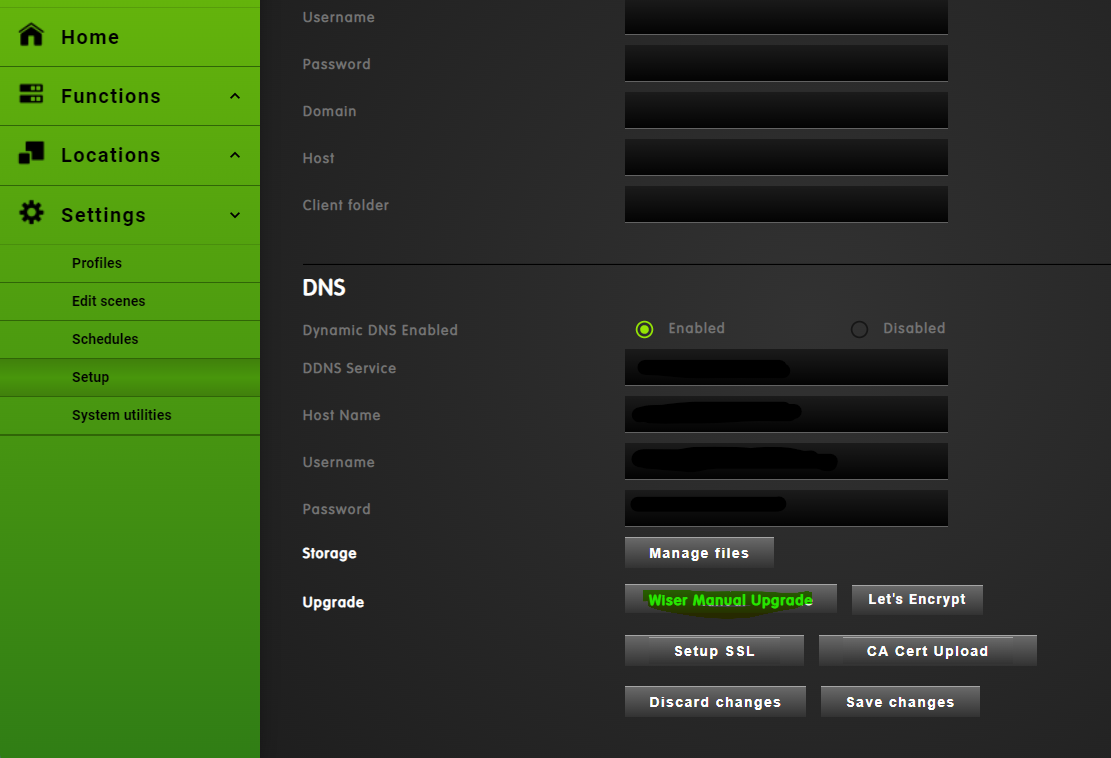Expand the Functions chevron

click(235, 96)
